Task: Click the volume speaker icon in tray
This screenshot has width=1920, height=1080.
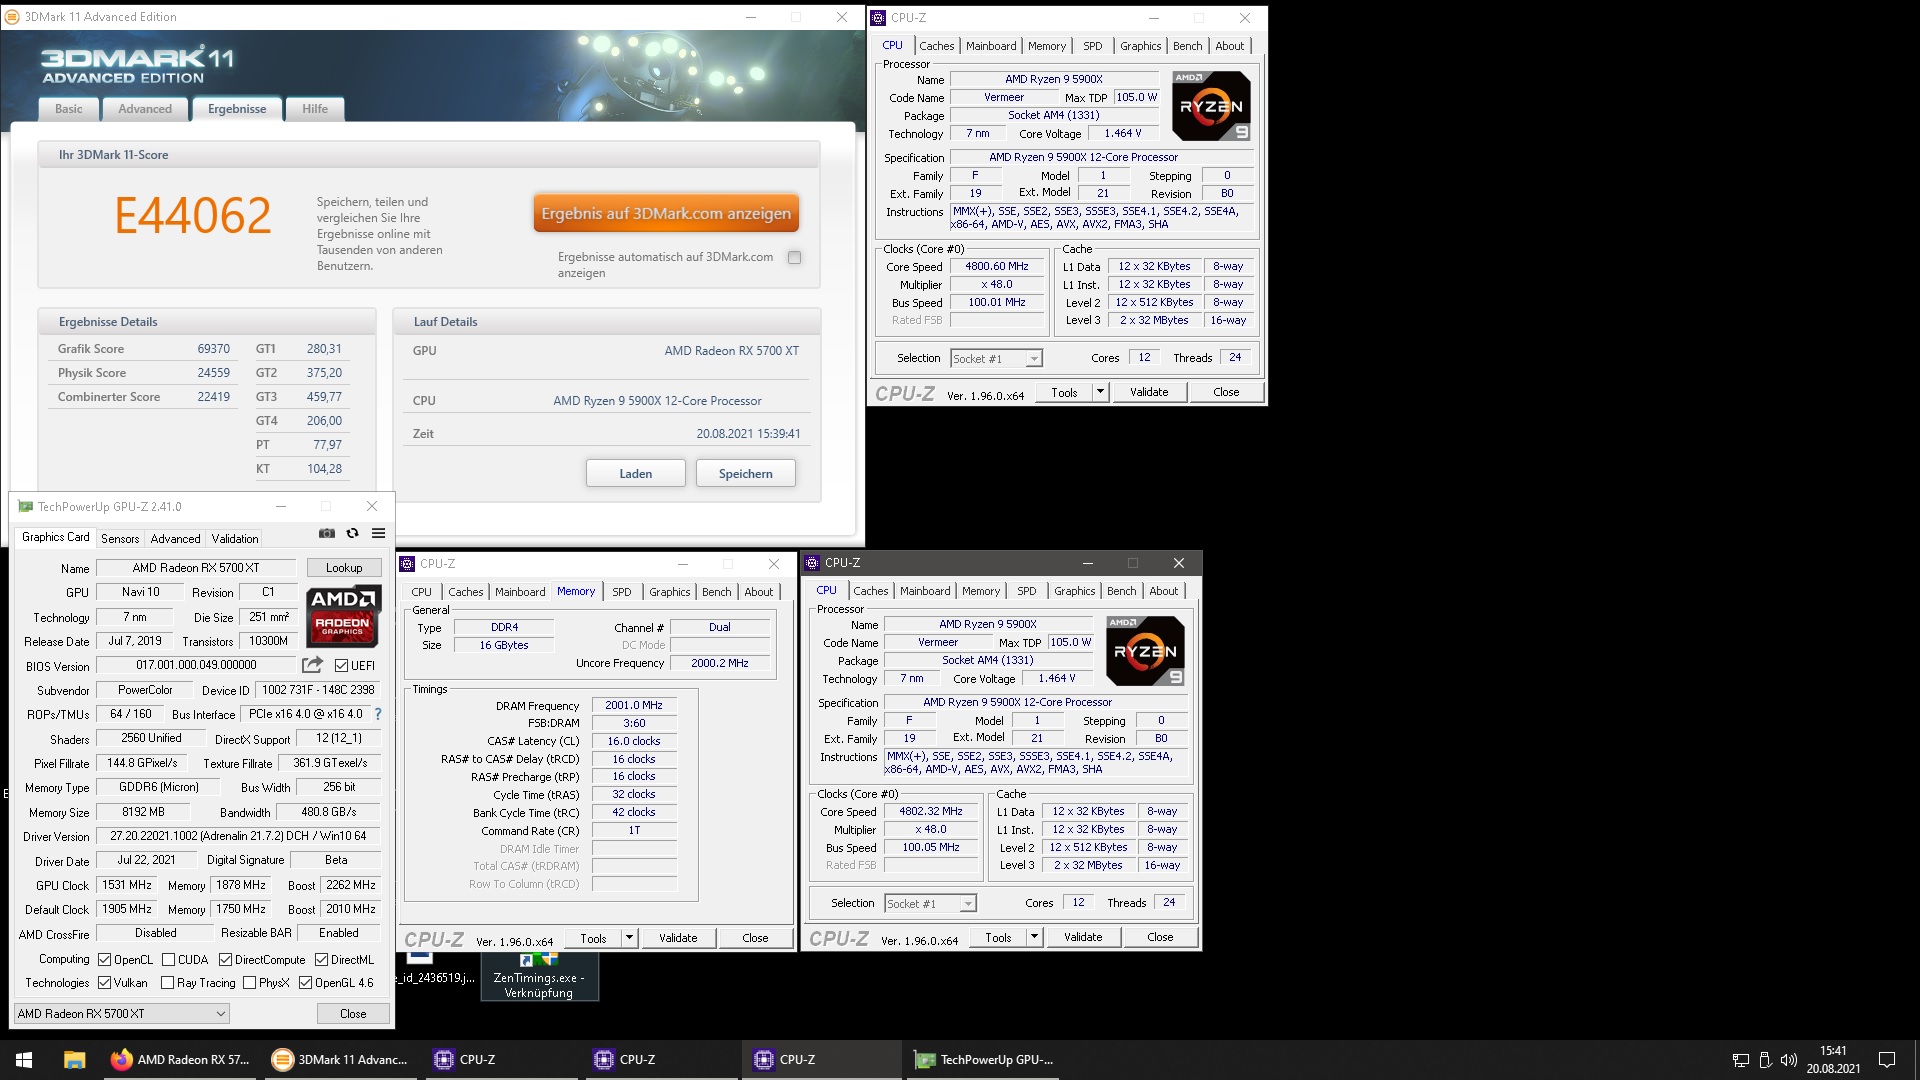Action: coord(1789,1059)
